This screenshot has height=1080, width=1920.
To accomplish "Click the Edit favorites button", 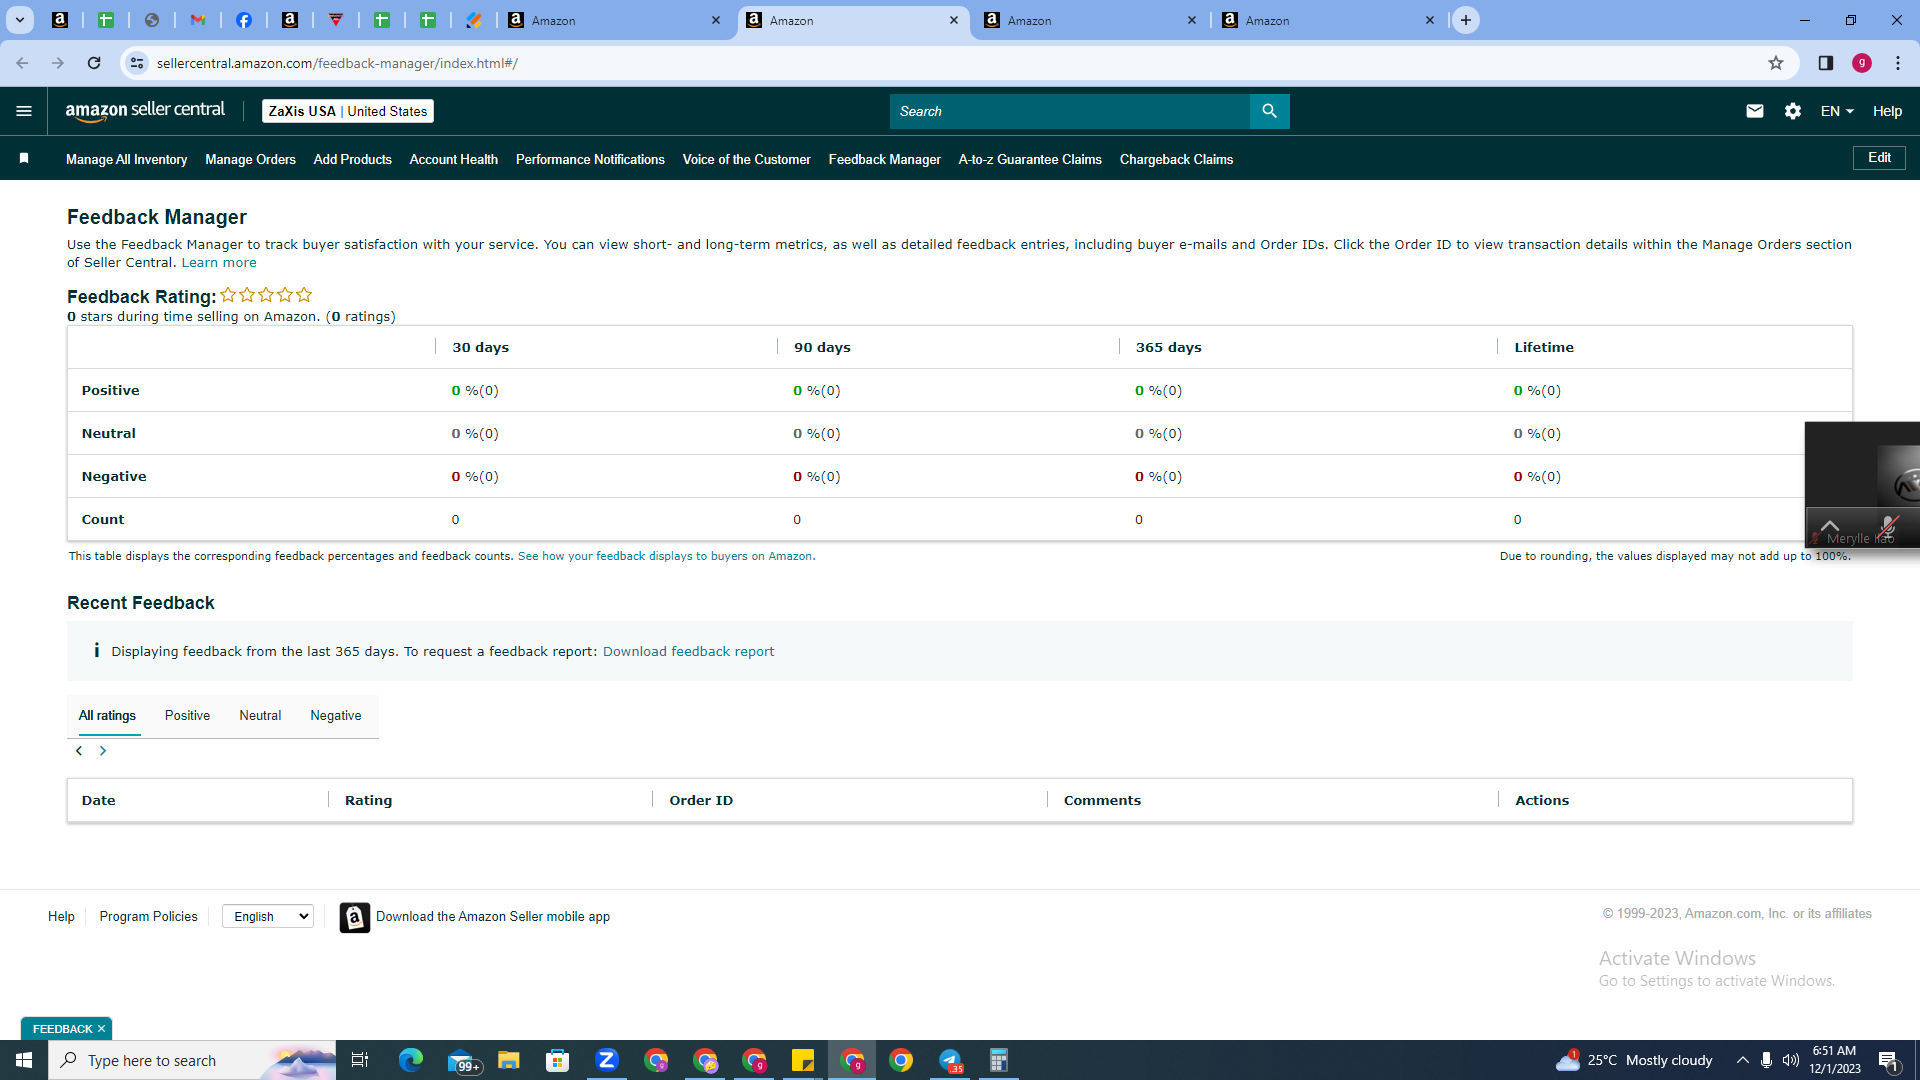I will (x=1879, y=158).
